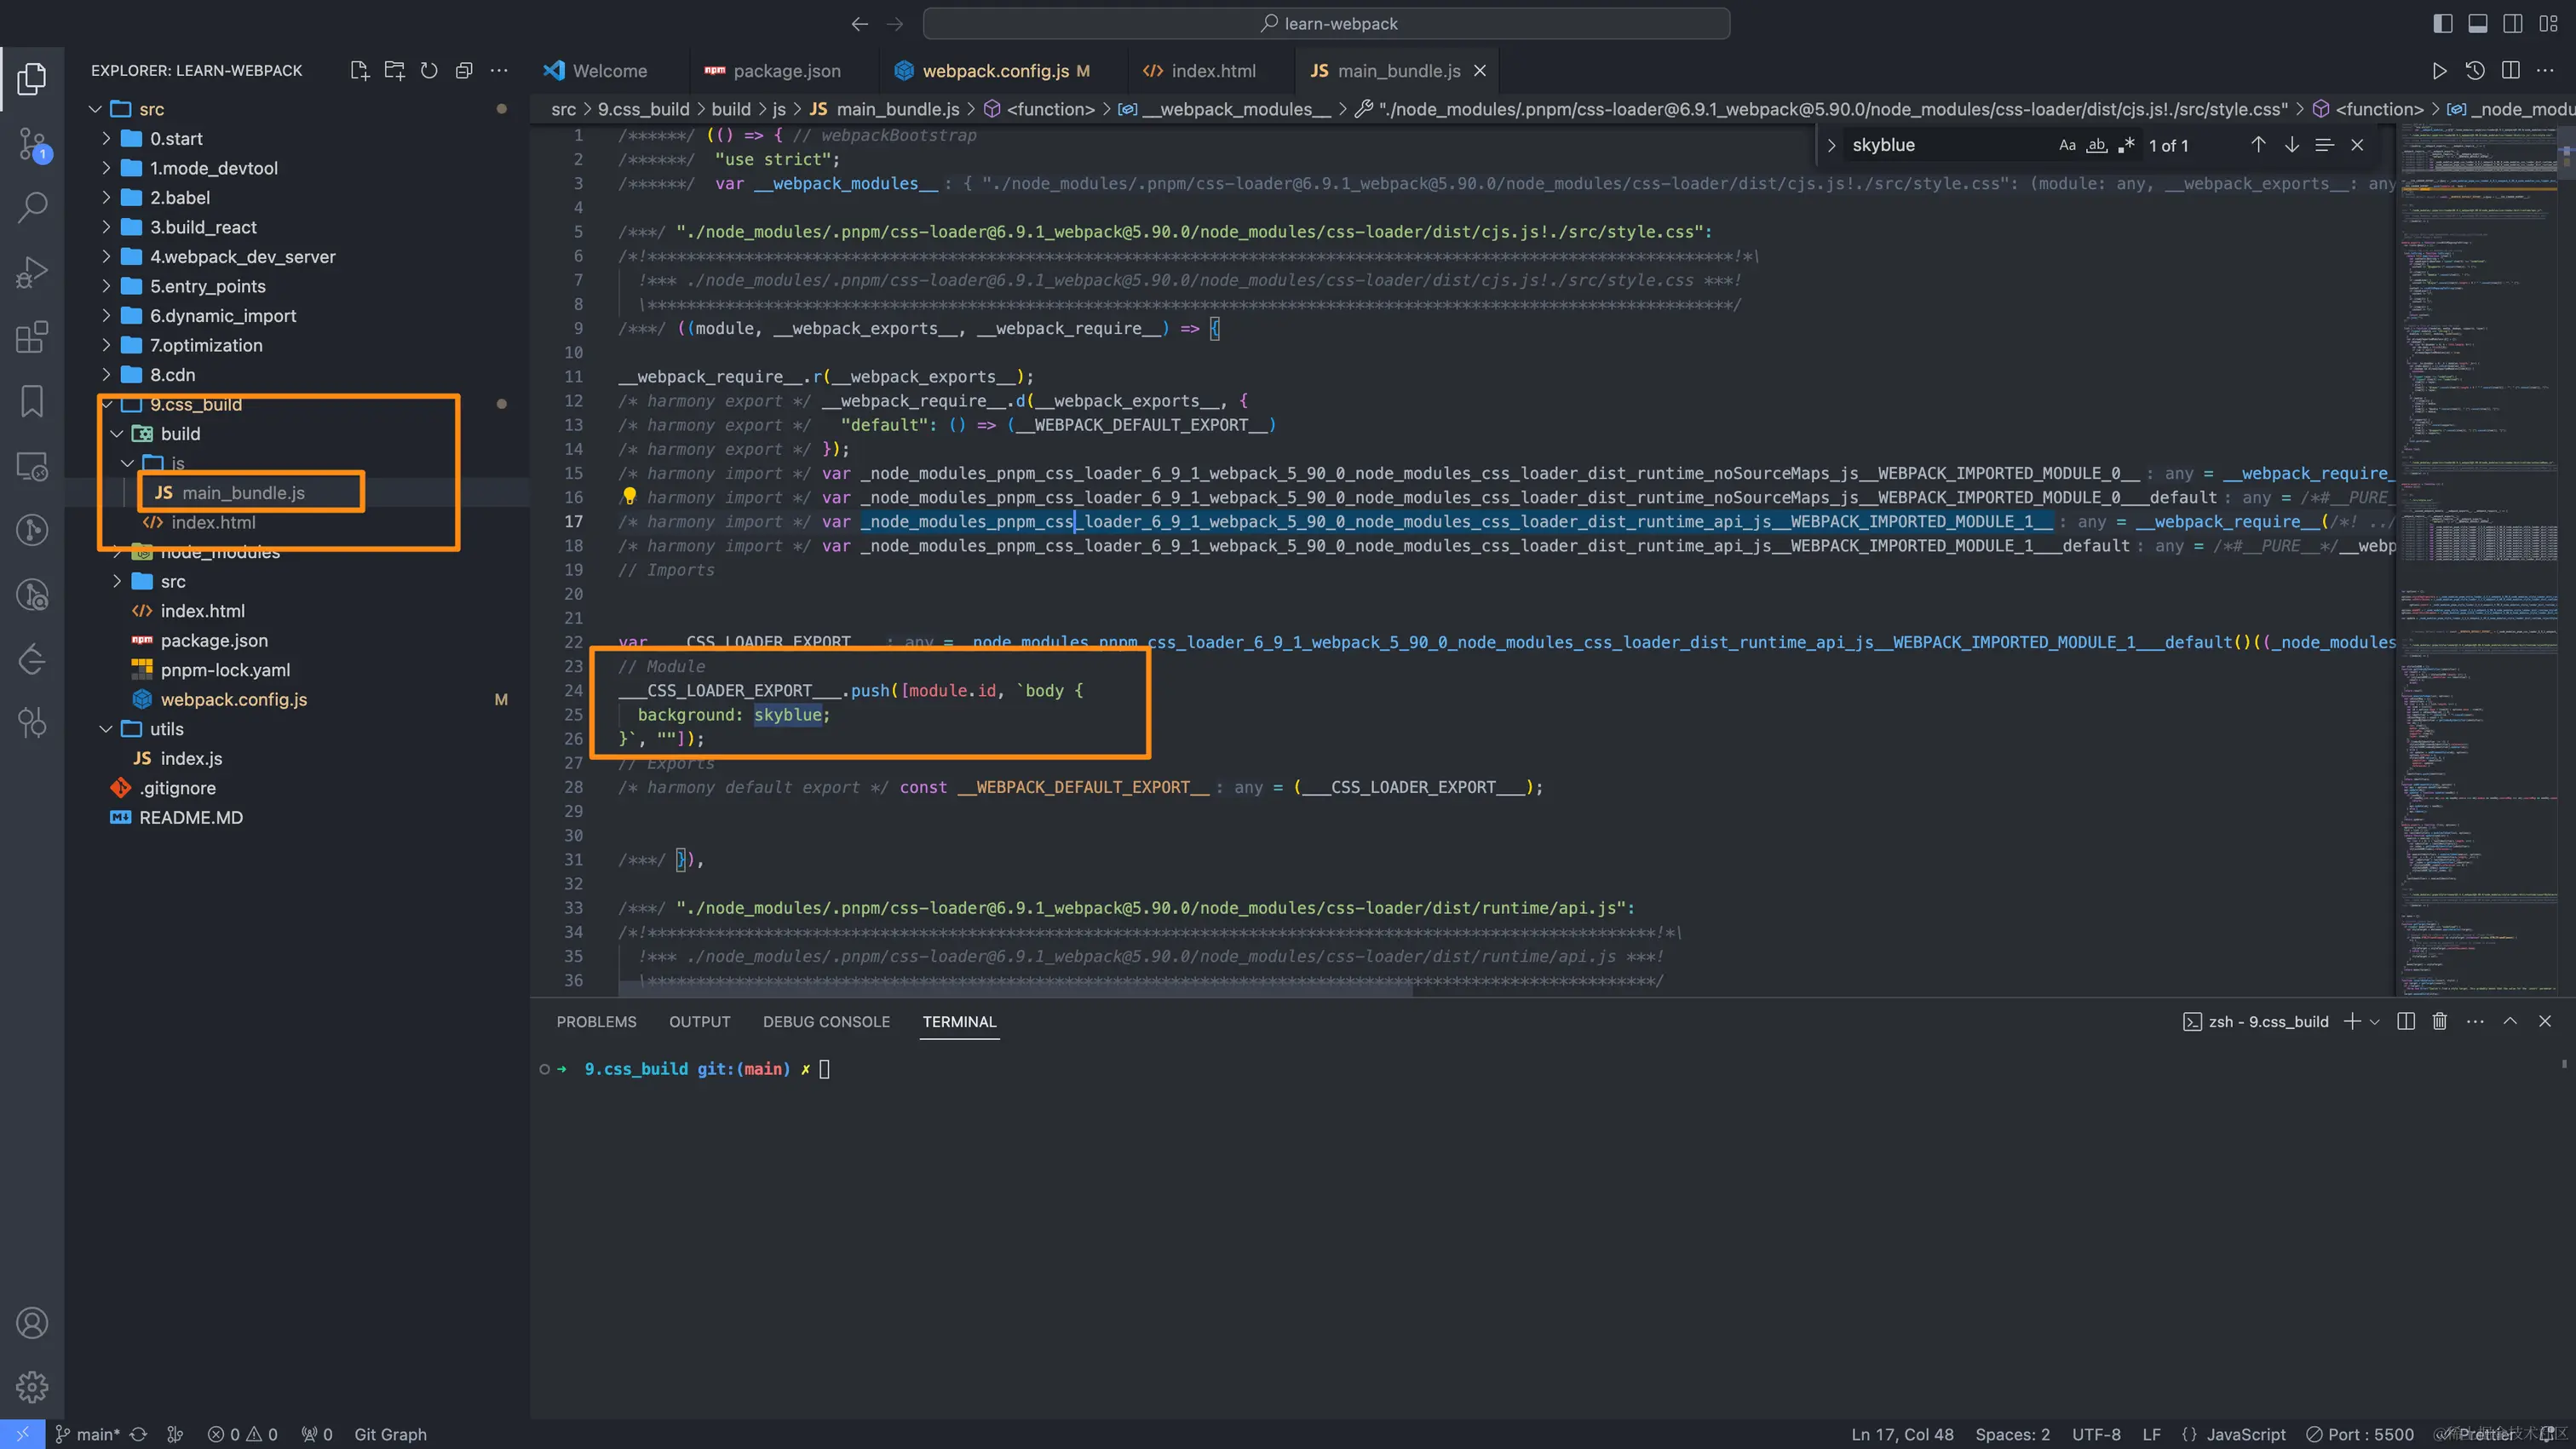Open the Extensions view
The height and width of the screenshot is (1449, 2576).
pos(32,337)
